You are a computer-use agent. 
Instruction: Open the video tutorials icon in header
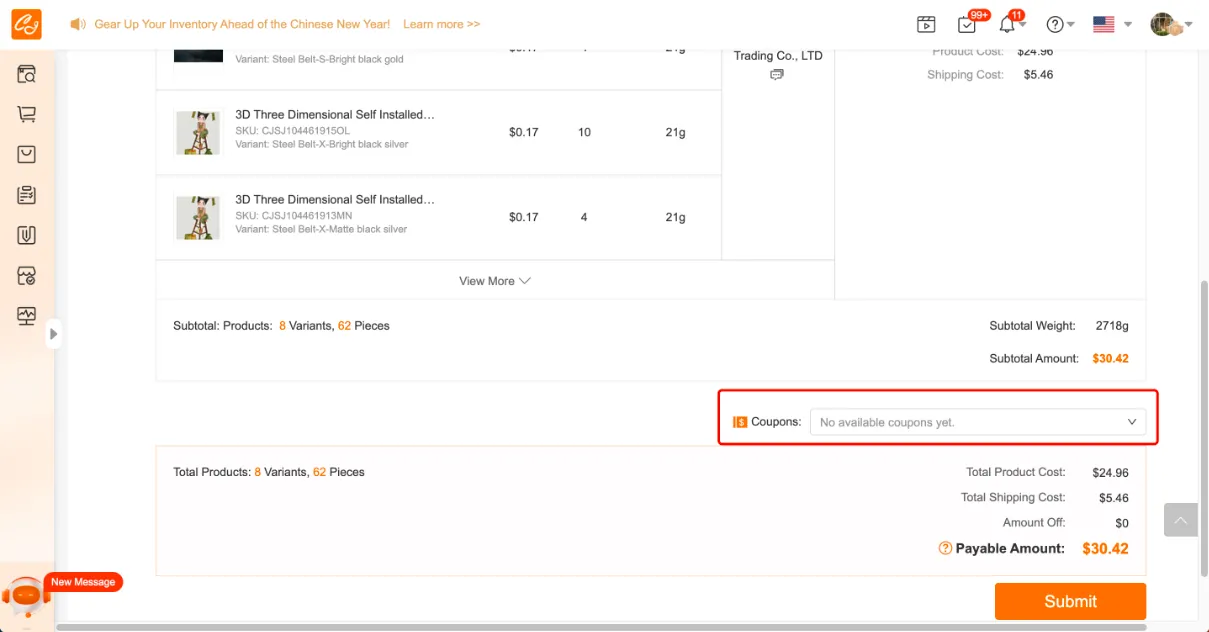coord(926,24)
